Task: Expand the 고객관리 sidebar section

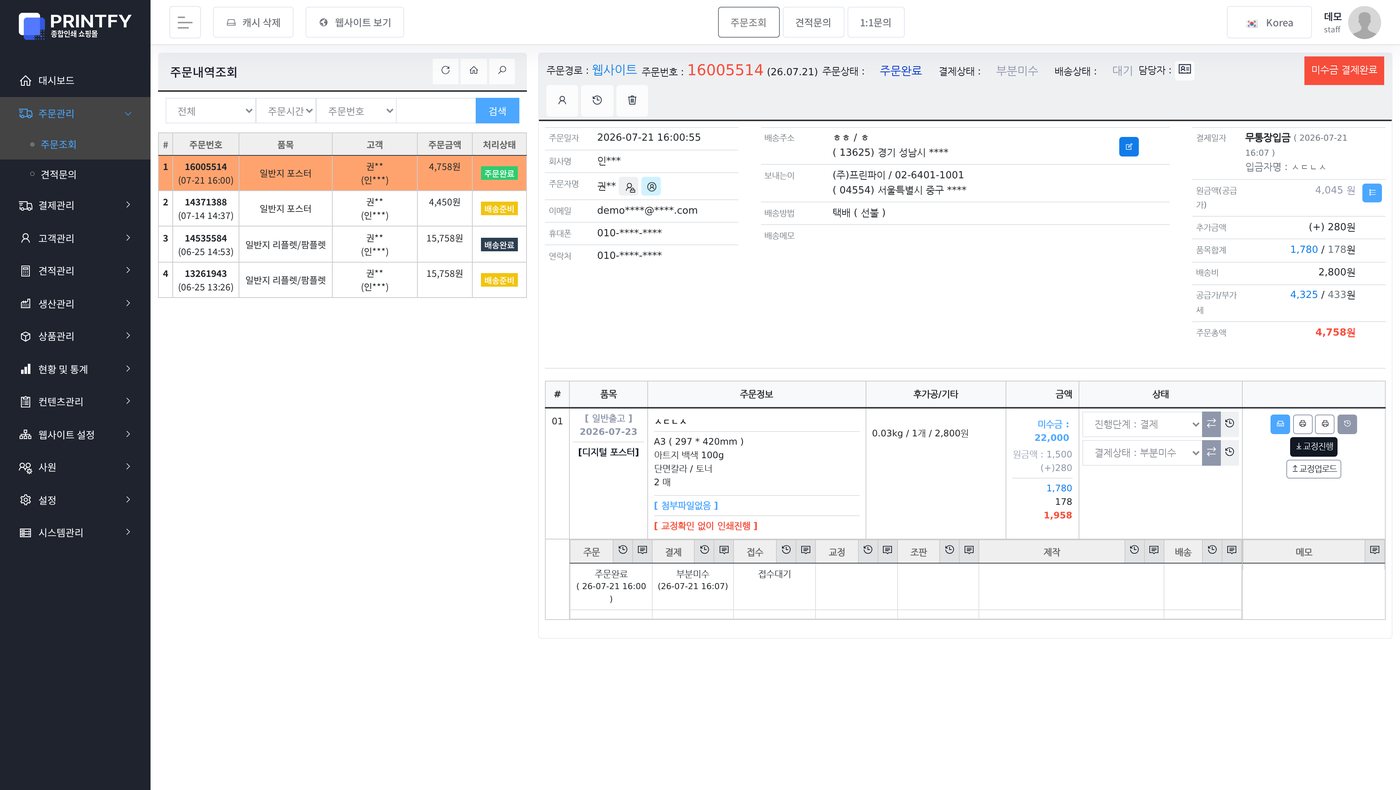Action: pos(75,238)
